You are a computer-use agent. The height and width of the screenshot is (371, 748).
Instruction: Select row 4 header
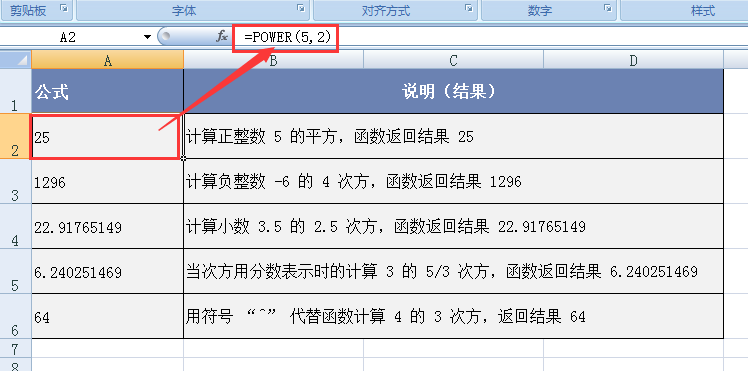click(x=15, y=226)
